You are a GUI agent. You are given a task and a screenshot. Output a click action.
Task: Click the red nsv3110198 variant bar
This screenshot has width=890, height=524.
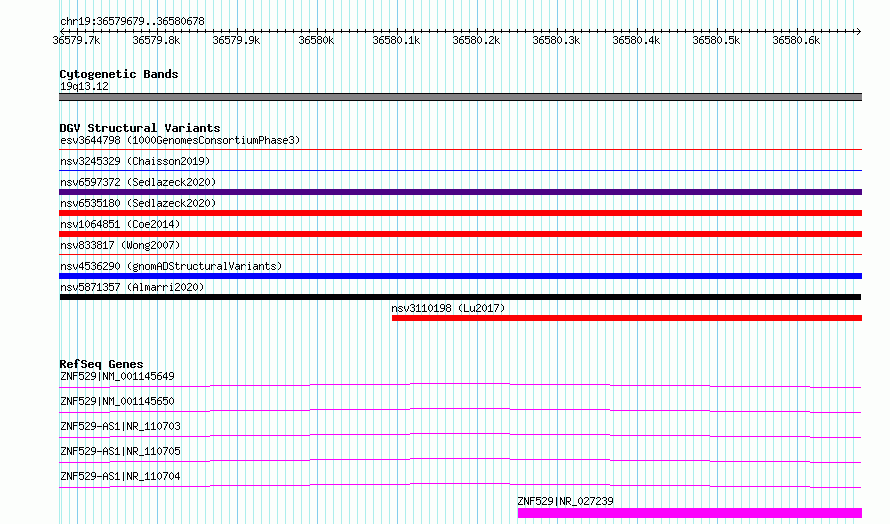point(627,318)
